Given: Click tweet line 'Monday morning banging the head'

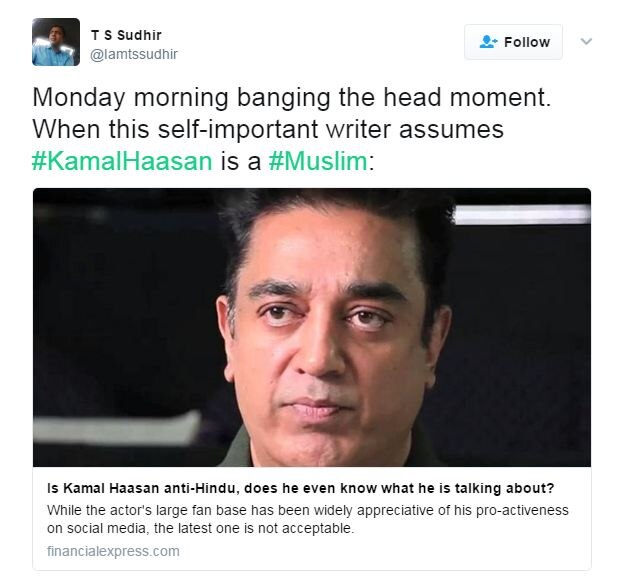Looking at the screenshot, I should [x=292, y=97].
